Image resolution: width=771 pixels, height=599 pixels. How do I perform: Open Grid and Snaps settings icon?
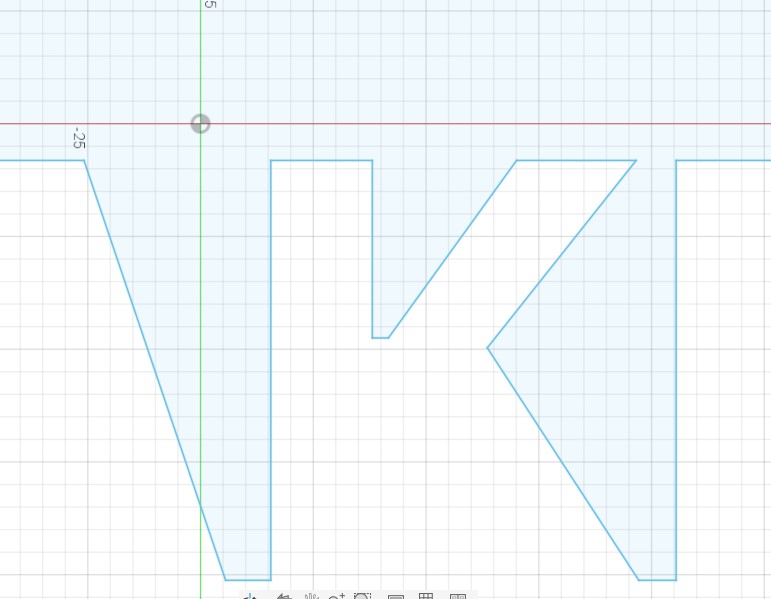(426, 596)
